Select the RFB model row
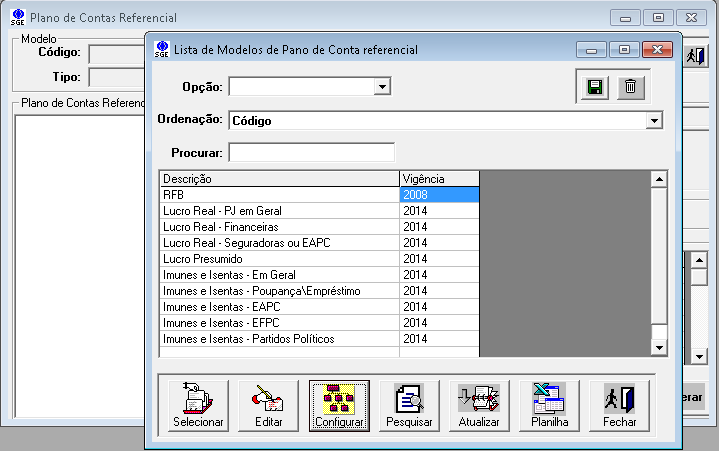The image size is (719, 451). 279,195
